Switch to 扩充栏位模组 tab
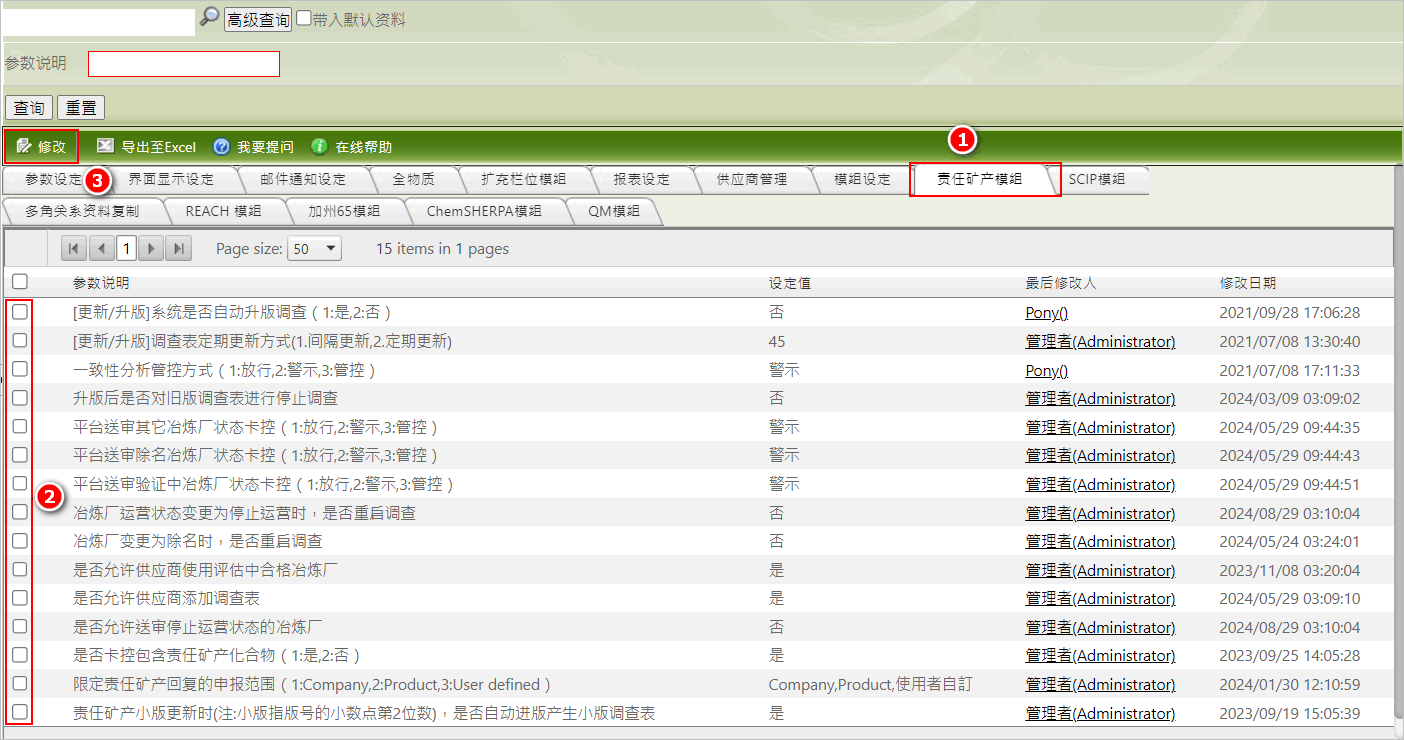Screen dimensions: 1404x740 click(523, 180)
